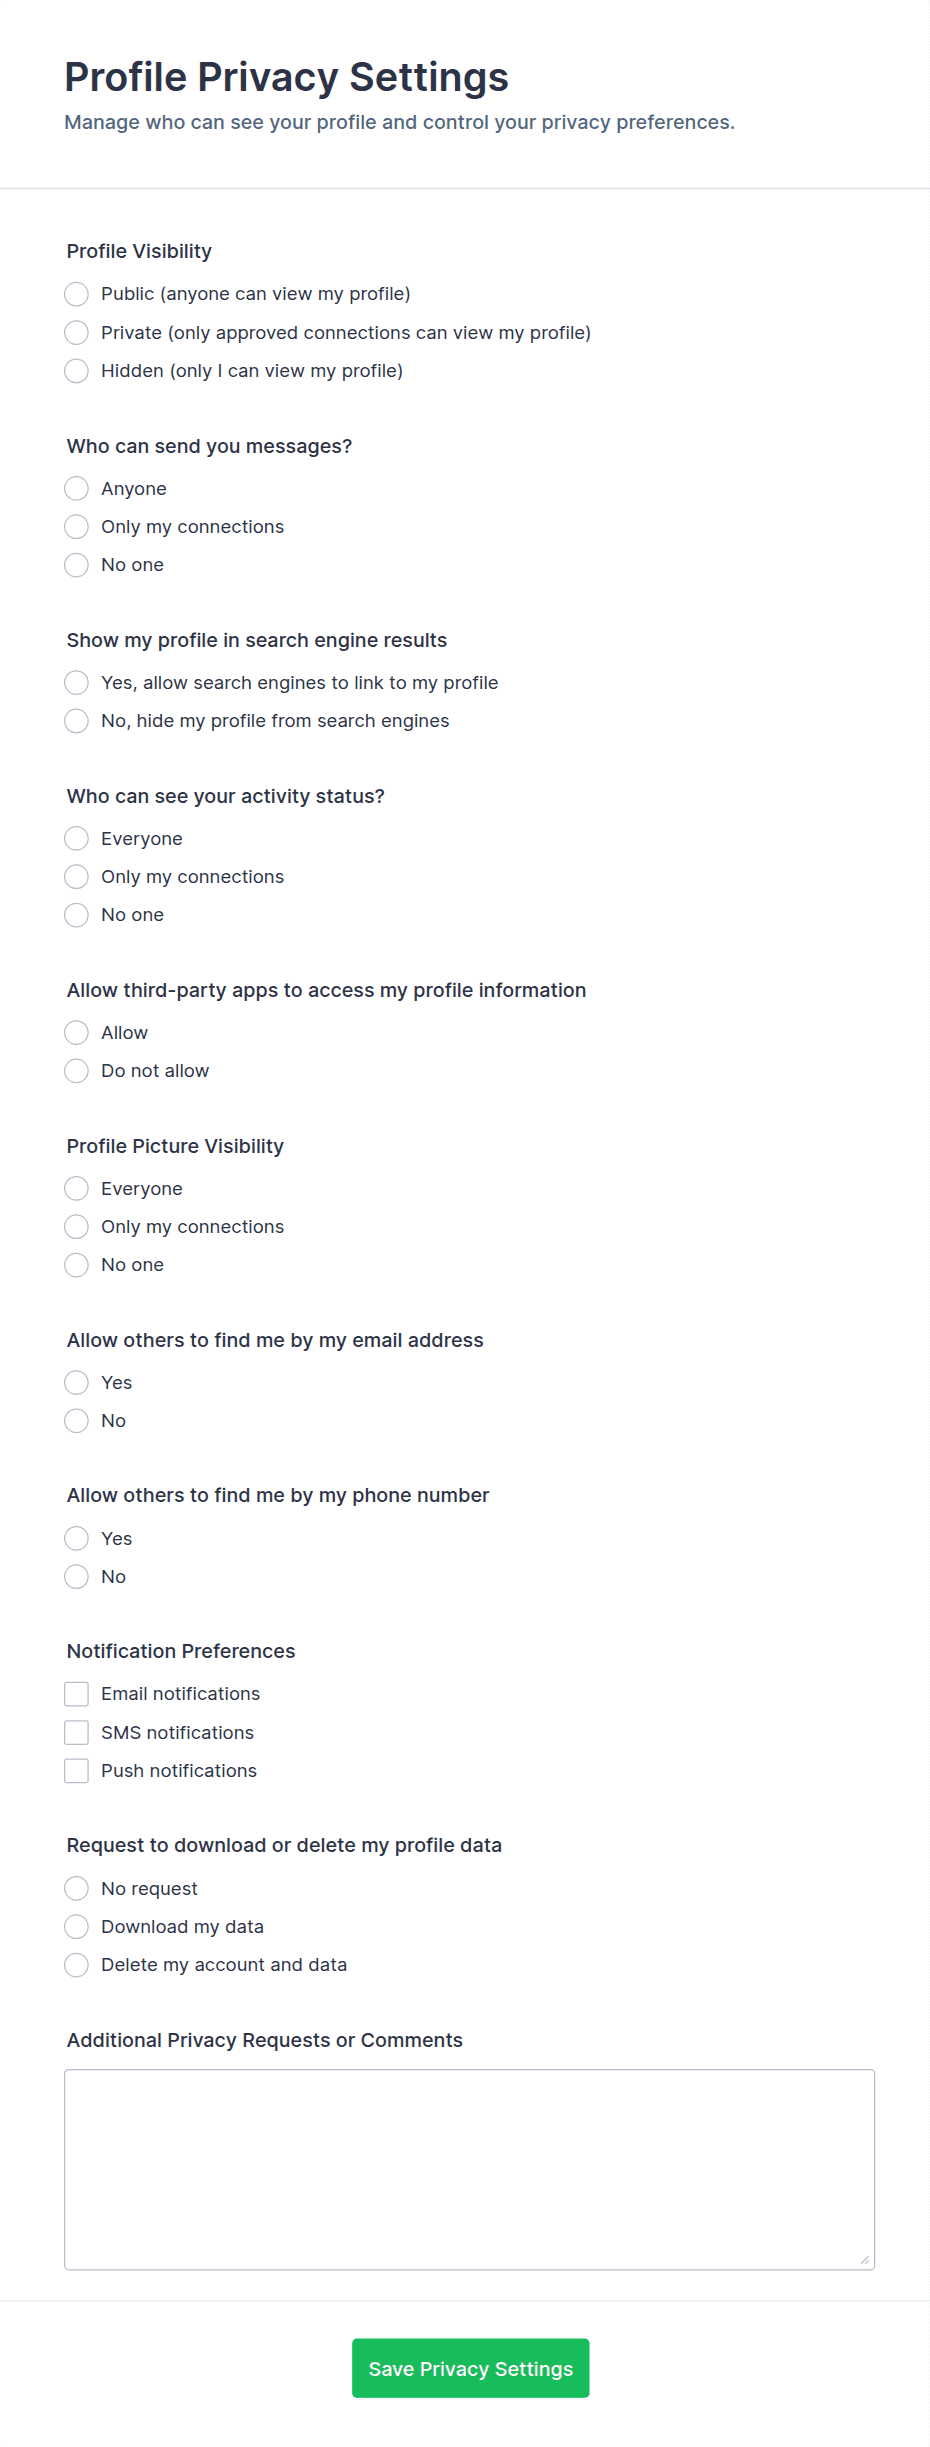Click the Additional Privacy Requests comment box
930x2447 pixels.
click(469, 2169)
